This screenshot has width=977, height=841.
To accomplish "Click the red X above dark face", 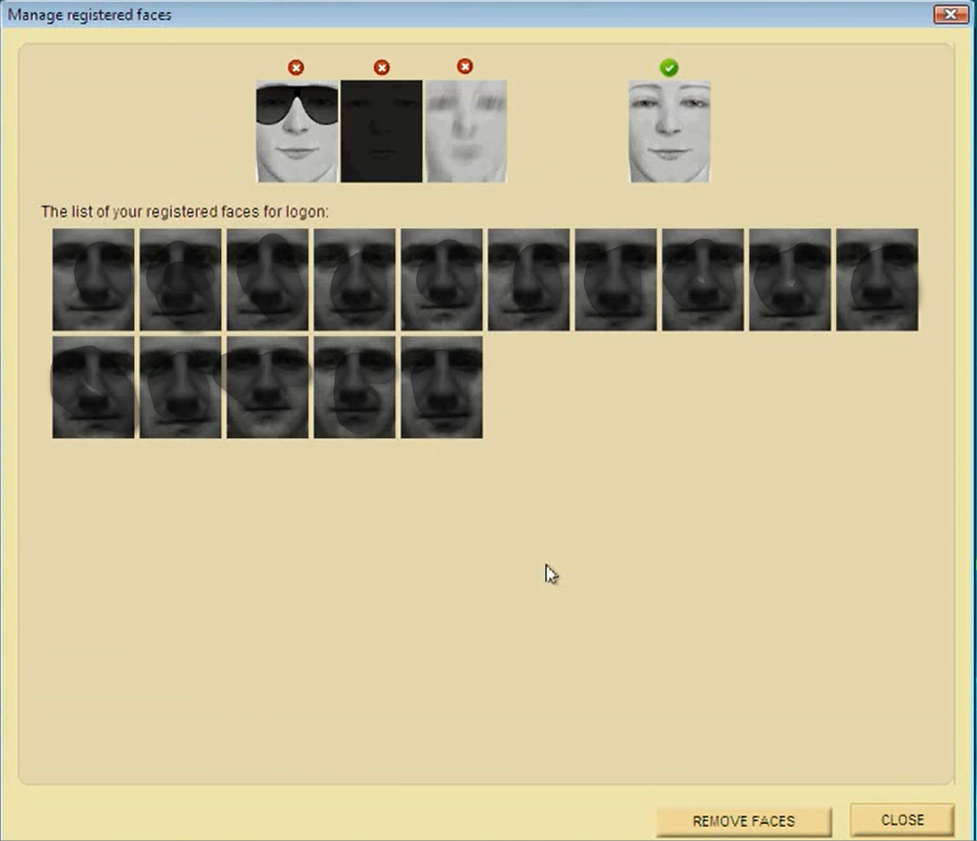I will pyautogui.click(x=382, y=67).
